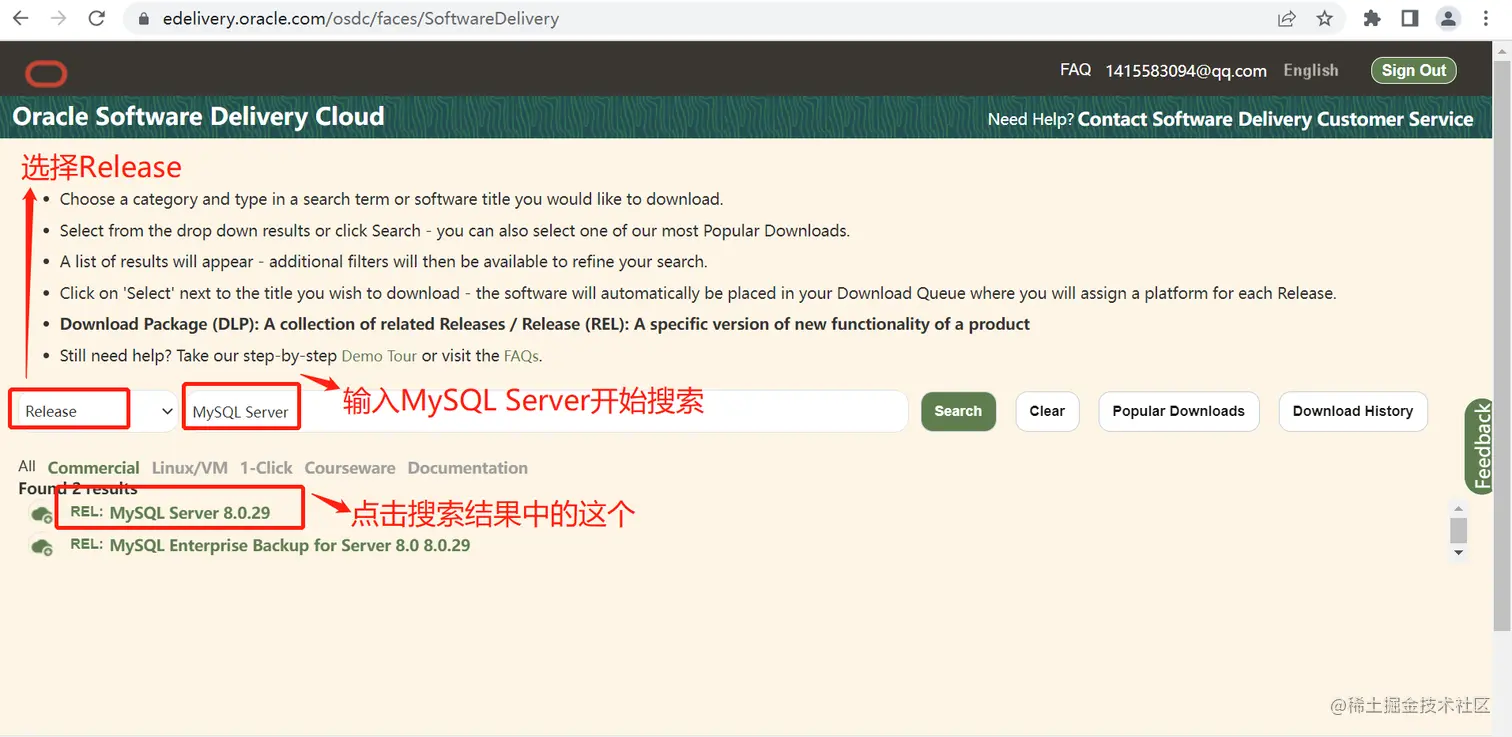Select the Documentation filter tab
The height and width of the screenshot is (737, 1512).
pos(468,468)
